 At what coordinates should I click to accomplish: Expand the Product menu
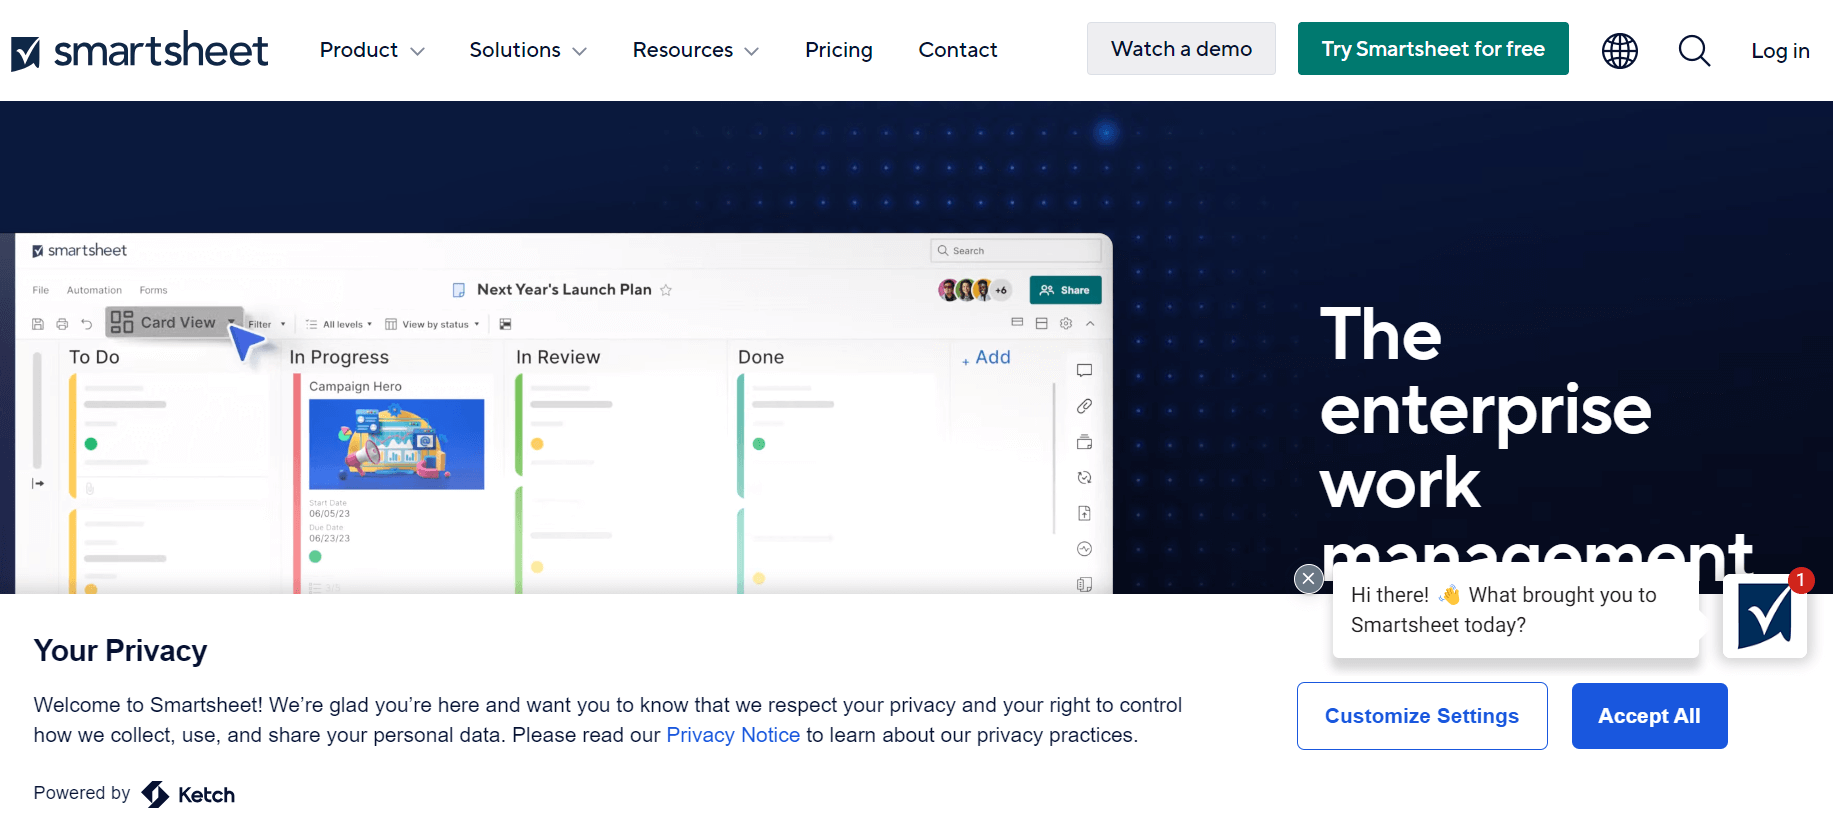pyautogui.click(x=372, y=50)
